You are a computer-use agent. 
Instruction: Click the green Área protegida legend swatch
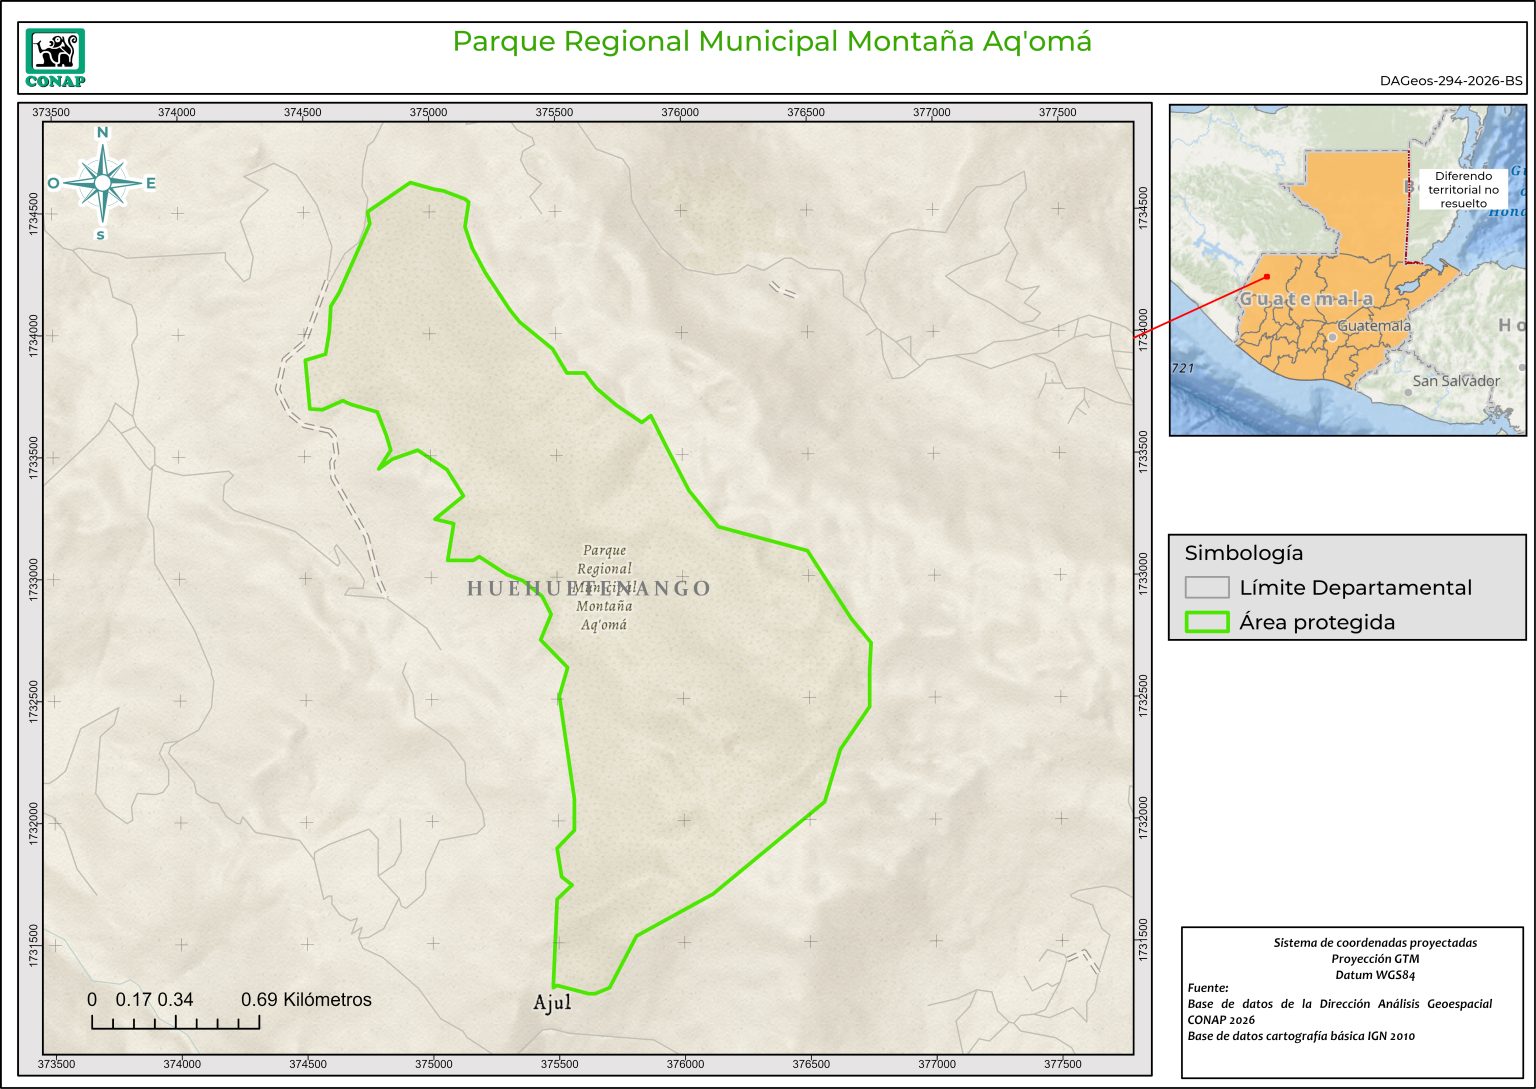[1207, 622]
